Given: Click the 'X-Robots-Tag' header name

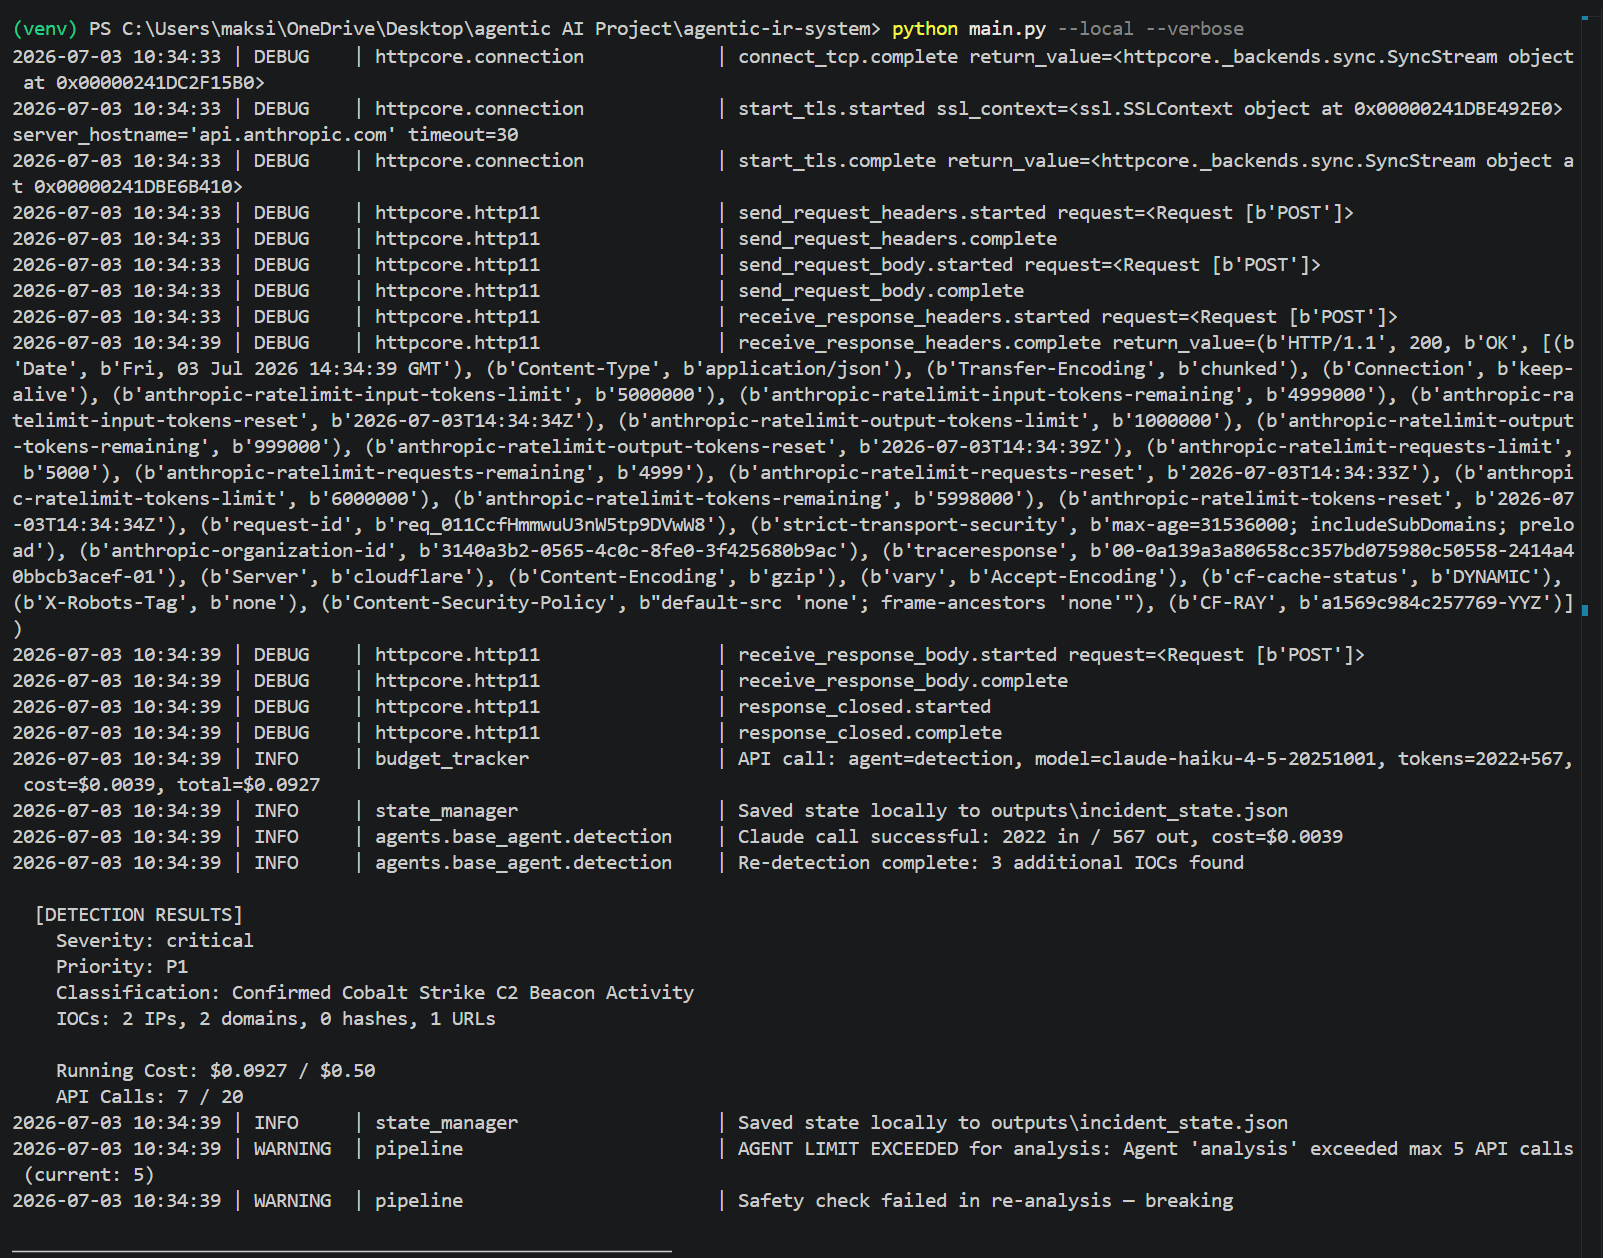Looking at the screenshot, I should pos(111,603).
